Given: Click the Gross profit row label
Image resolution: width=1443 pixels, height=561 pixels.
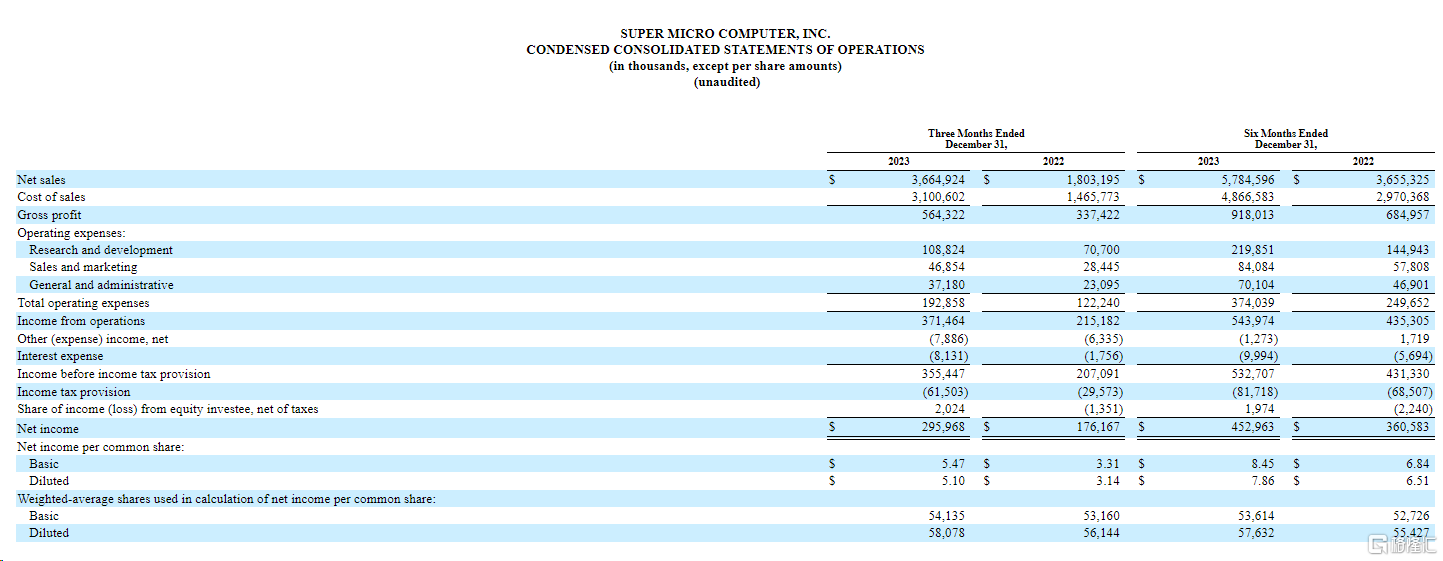Looking at the screenshot, I should [49, 215].
